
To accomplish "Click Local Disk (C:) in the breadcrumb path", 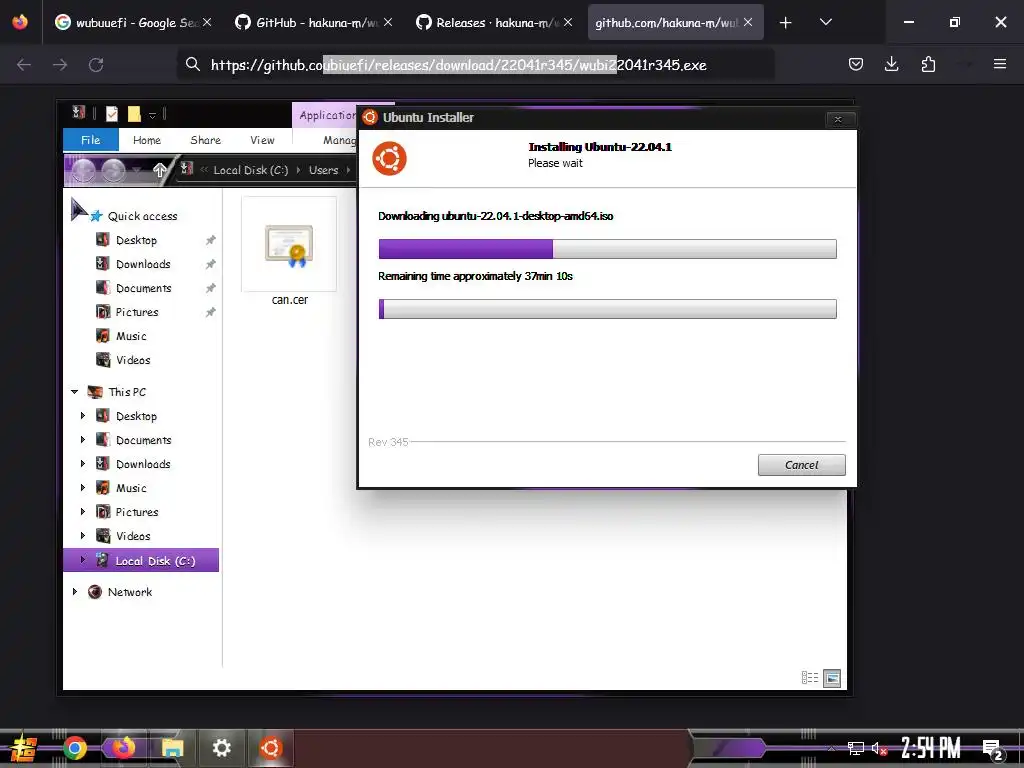I will click(251, 170).
